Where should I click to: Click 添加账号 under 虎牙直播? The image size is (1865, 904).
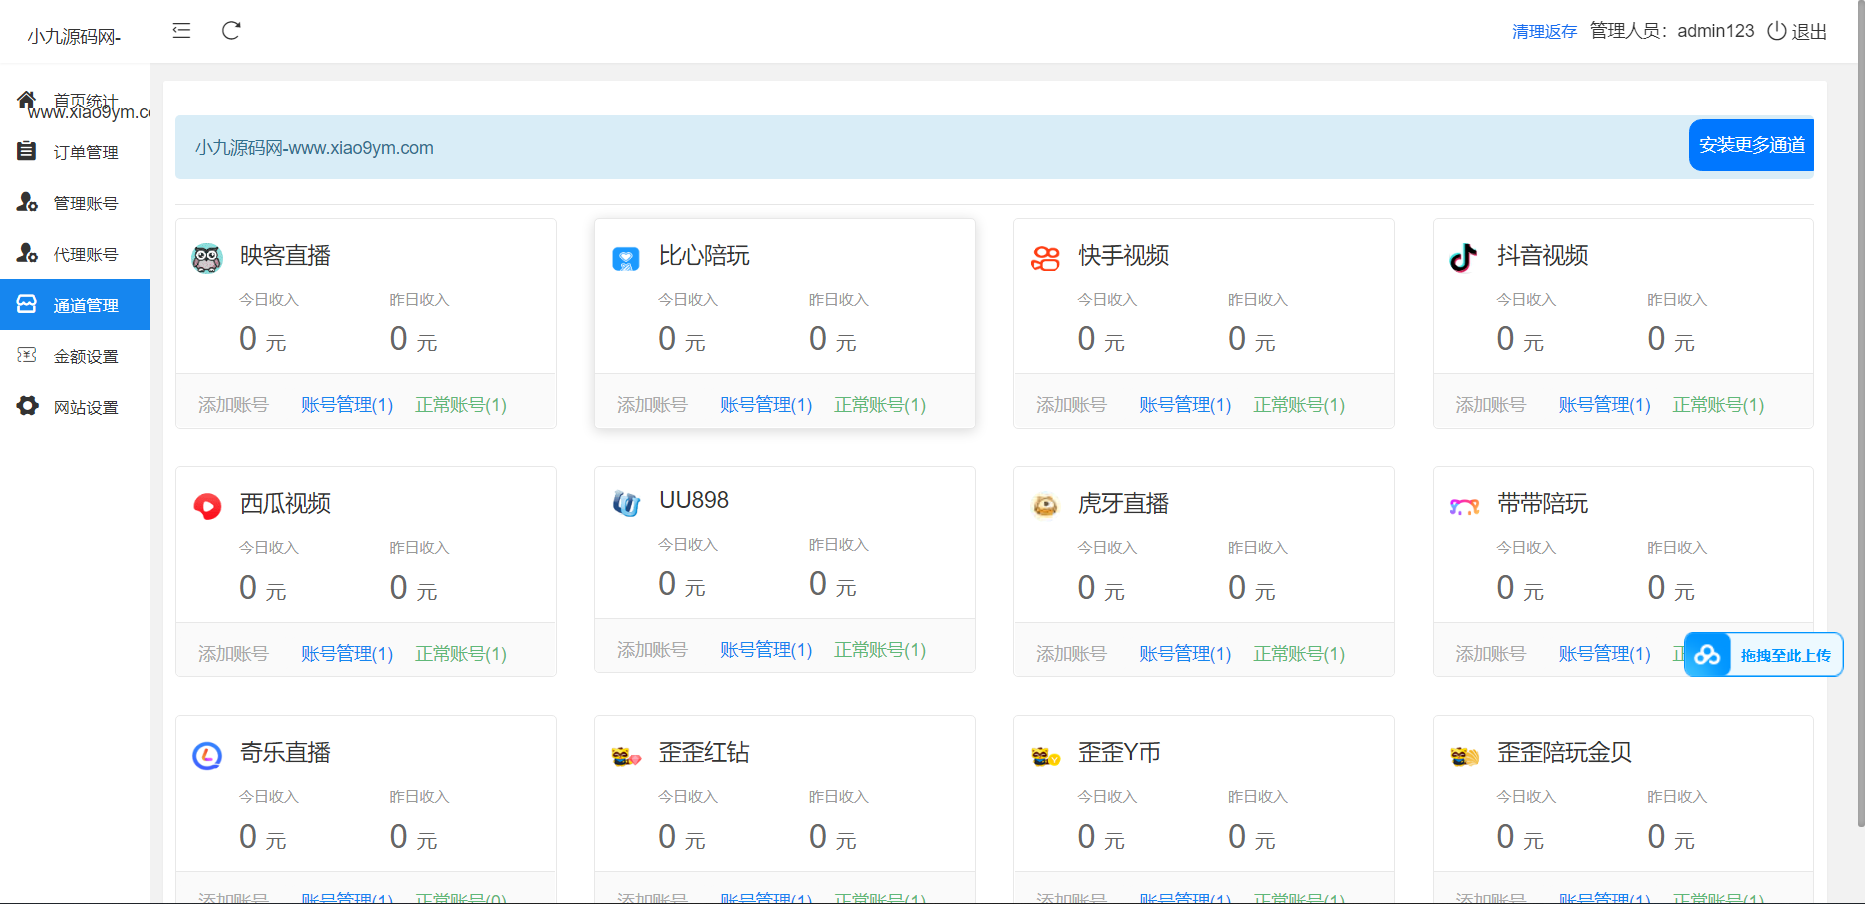pos(1071,654)
